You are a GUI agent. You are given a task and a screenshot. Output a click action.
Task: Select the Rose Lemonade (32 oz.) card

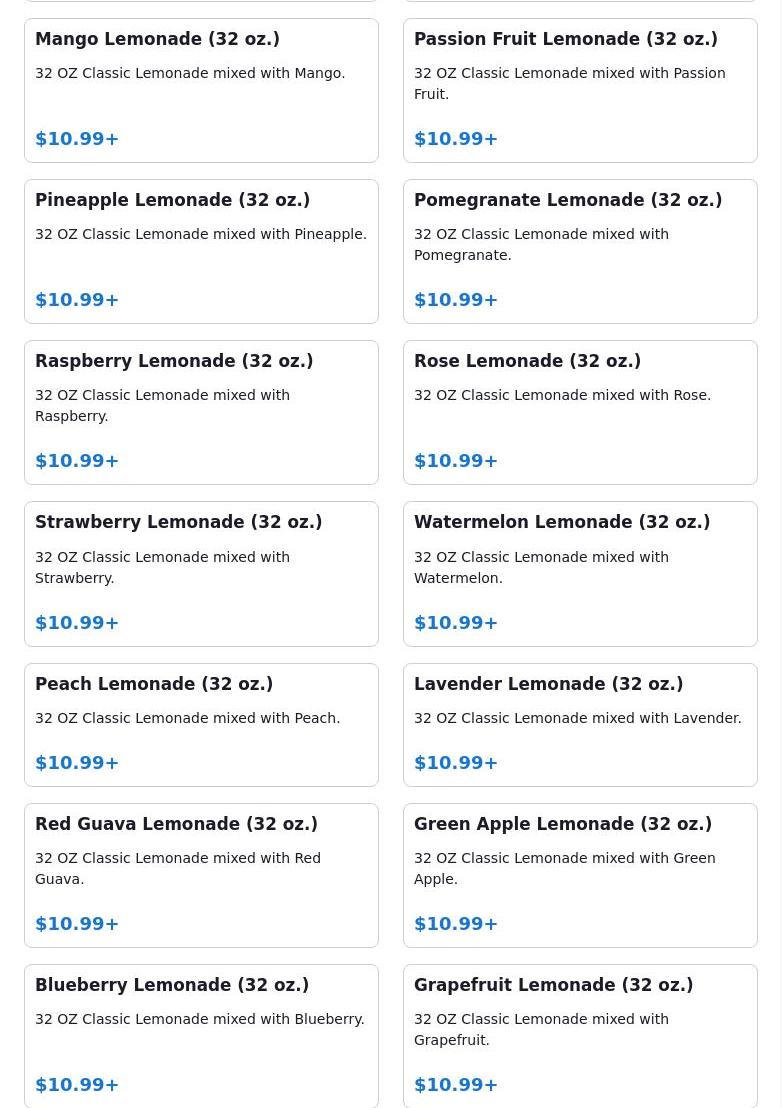(580, 413)
